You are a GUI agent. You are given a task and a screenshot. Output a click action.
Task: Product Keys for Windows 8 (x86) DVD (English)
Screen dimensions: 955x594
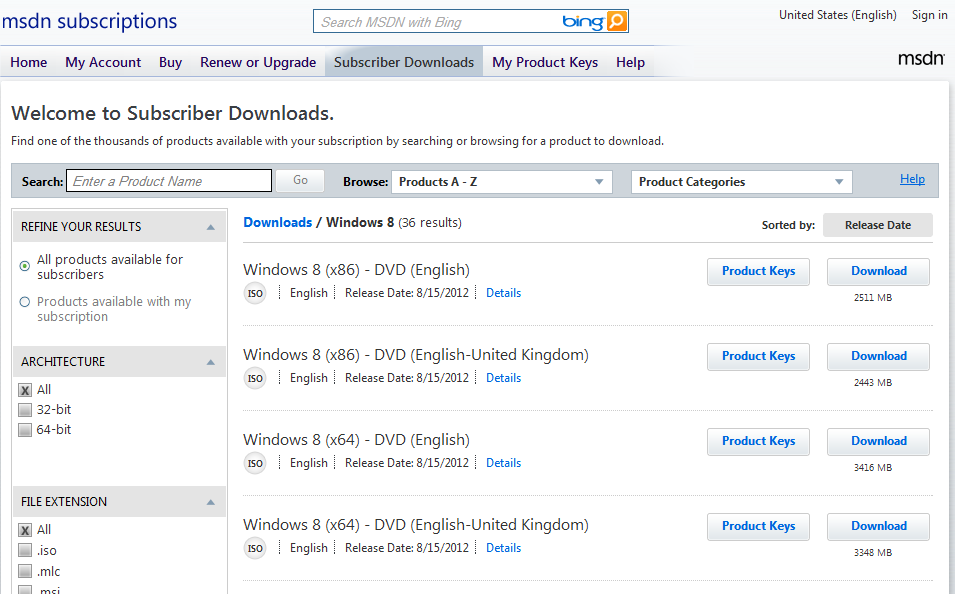click(758, 272)
